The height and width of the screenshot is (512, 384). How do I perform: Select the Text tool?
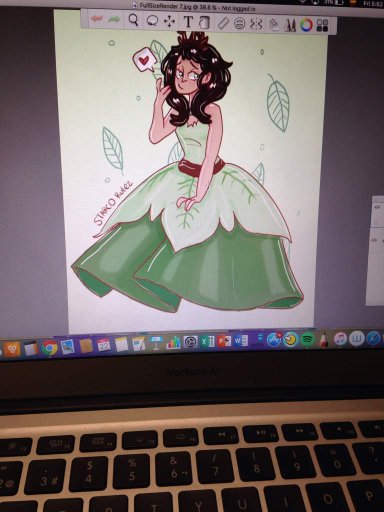tap(188, 22)
